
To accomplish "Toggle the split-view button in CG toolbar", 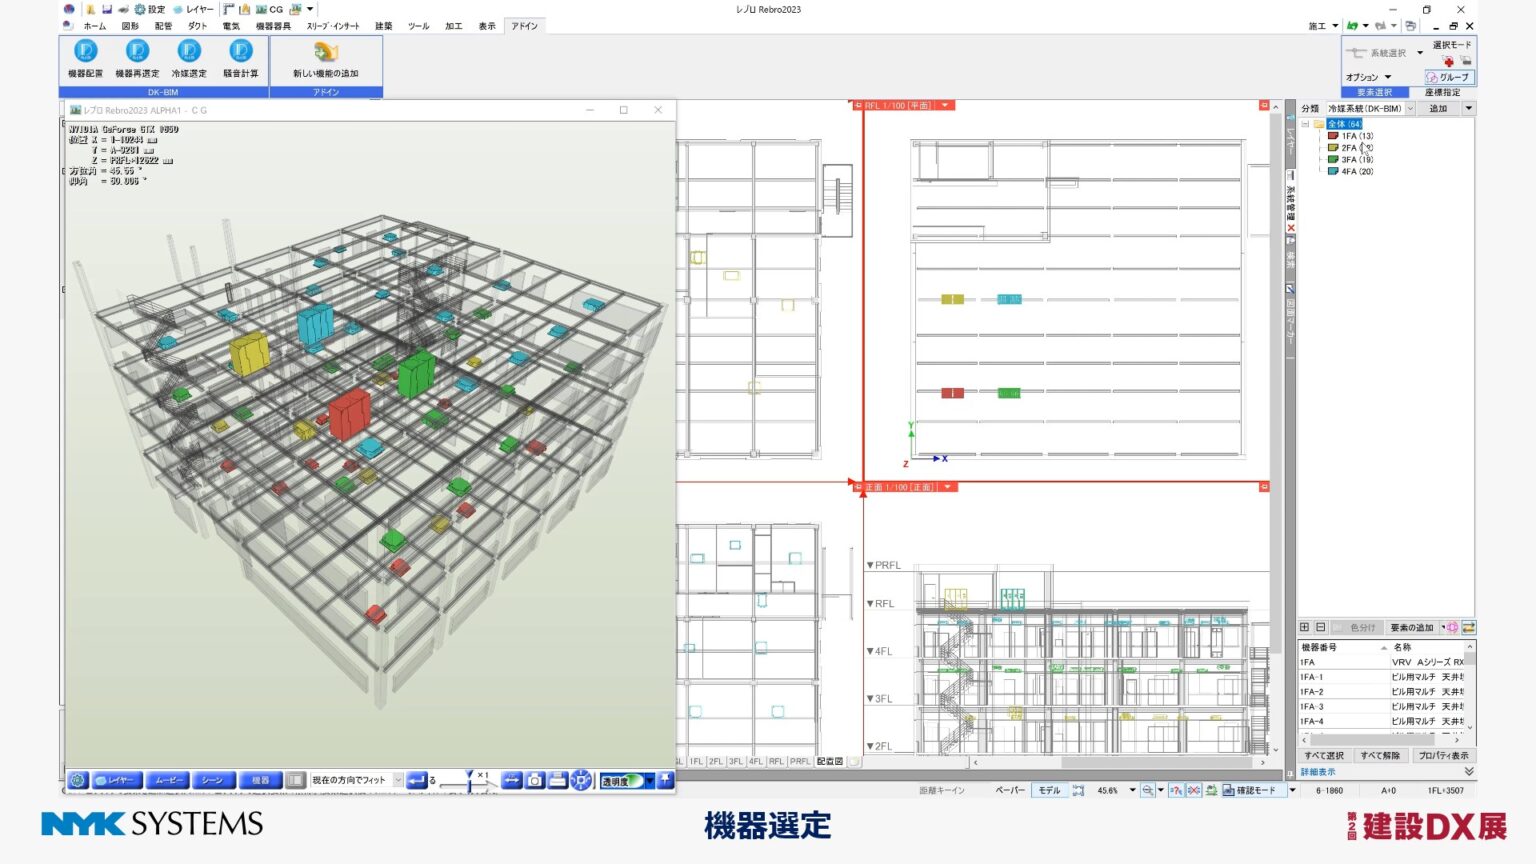I will click(296, 780).
